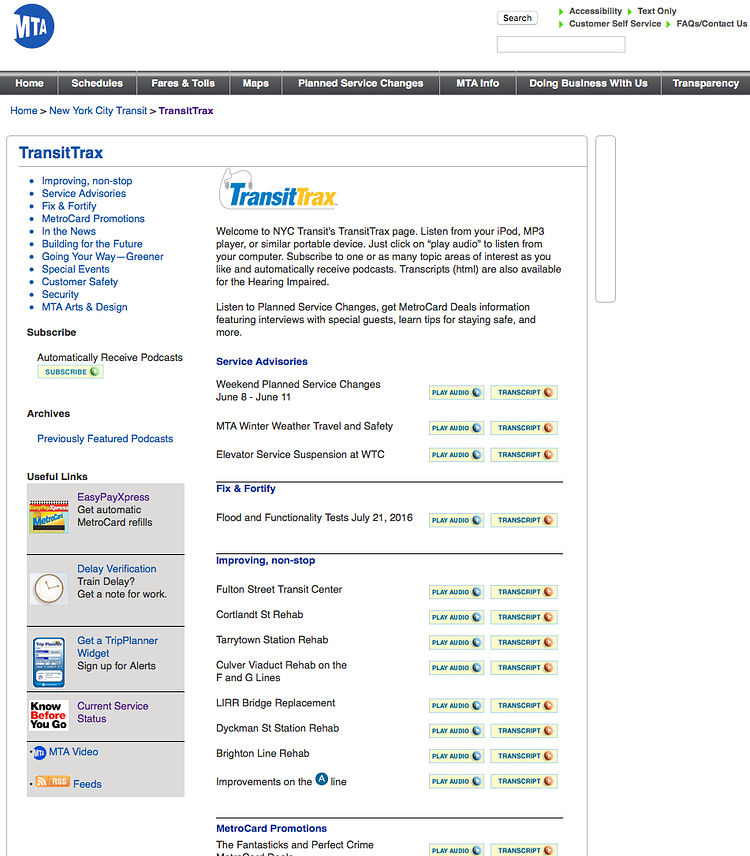The image size is (750, 856).
Task: Play audio for Weekend Planned Service Changes
Action: point(456,393)
